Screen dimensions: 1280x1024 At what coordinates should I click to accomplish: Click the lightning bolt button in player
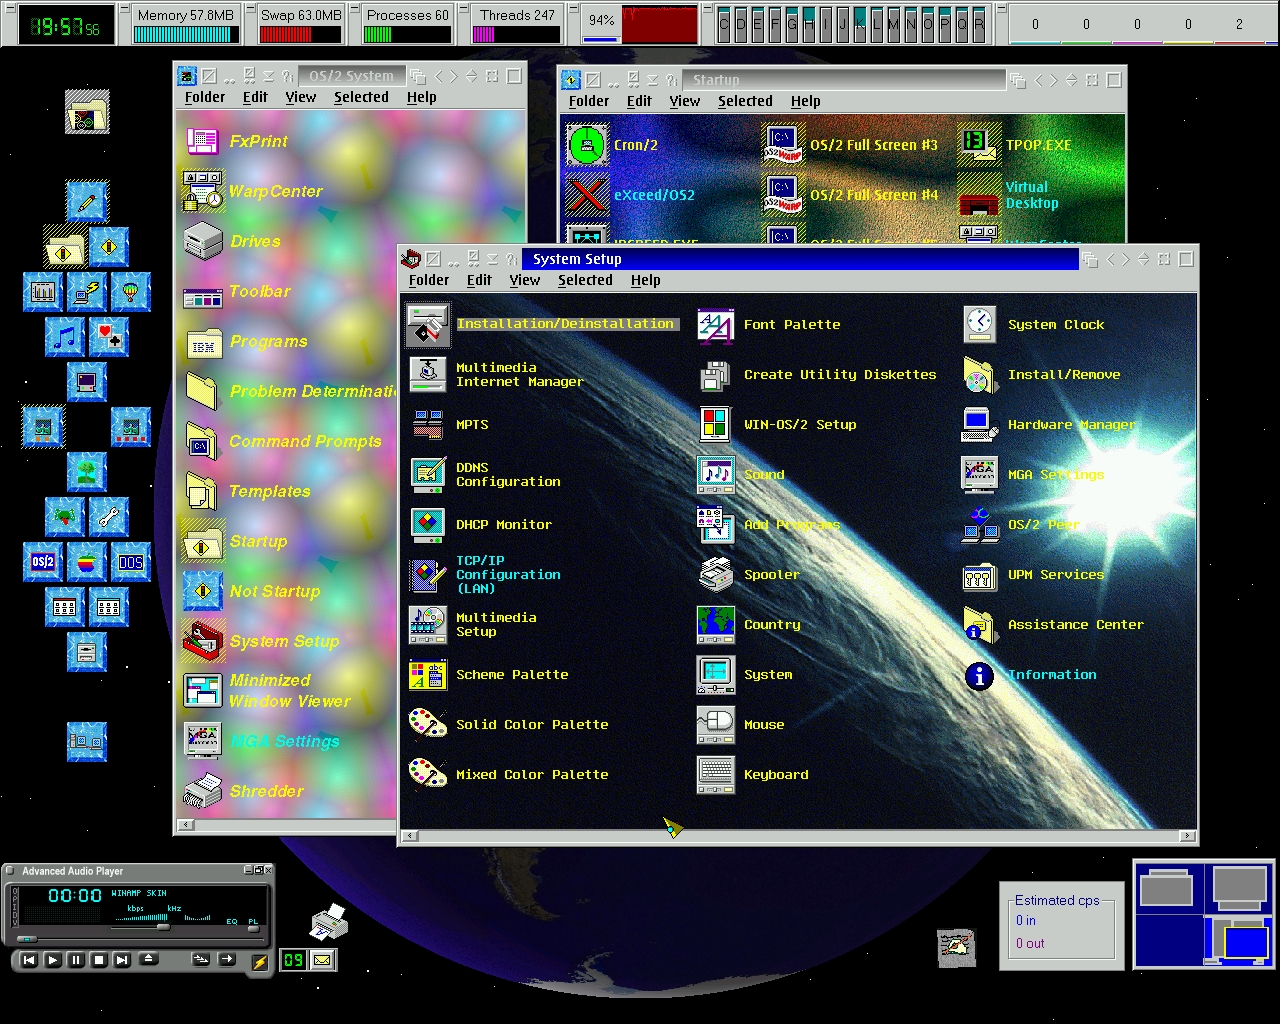point(259,963)
